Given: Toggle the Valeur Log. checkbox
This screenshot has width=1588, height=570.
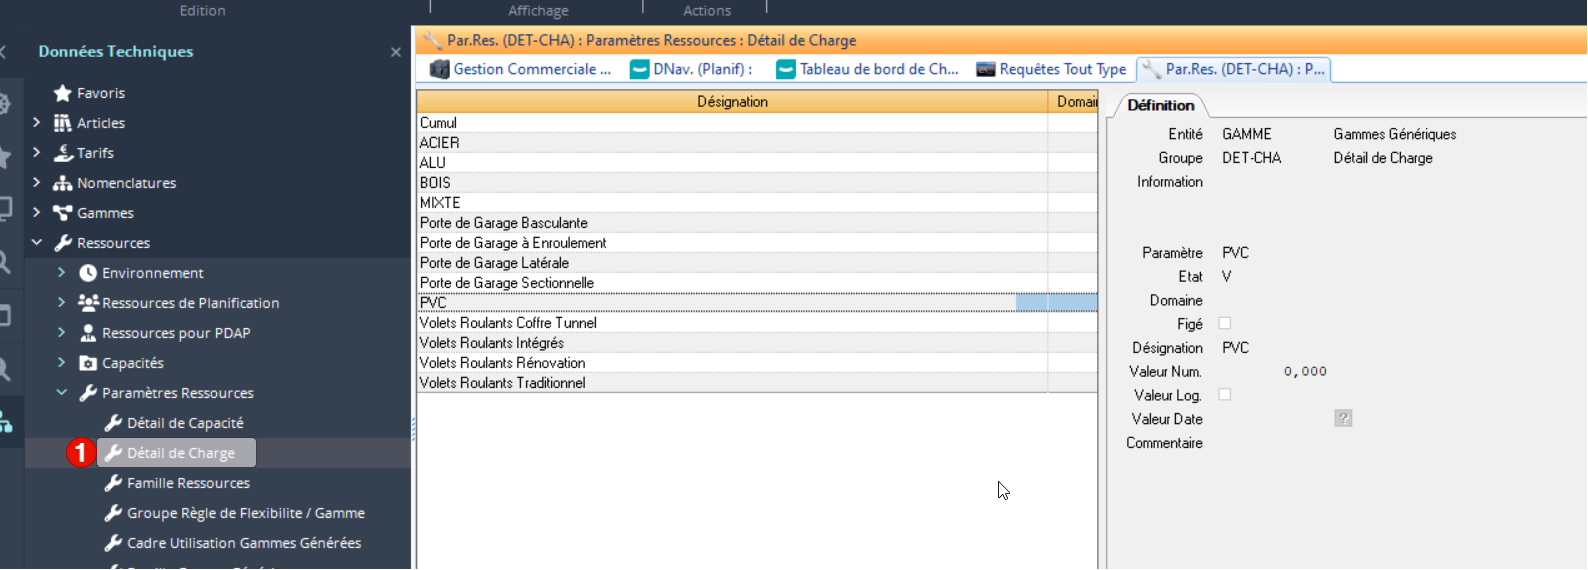Looking at the screenshot, I should 1224,395.
